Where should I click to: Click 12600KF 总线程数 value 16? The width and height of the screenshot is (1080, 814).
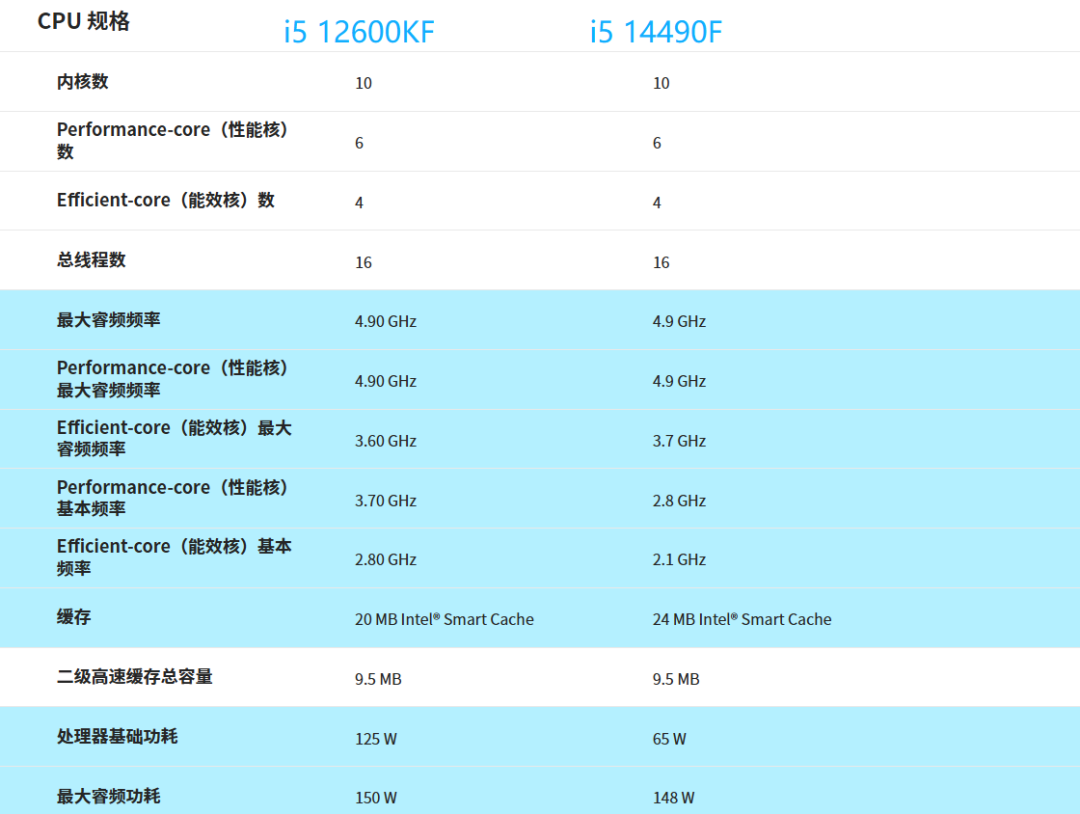[364, 262]
